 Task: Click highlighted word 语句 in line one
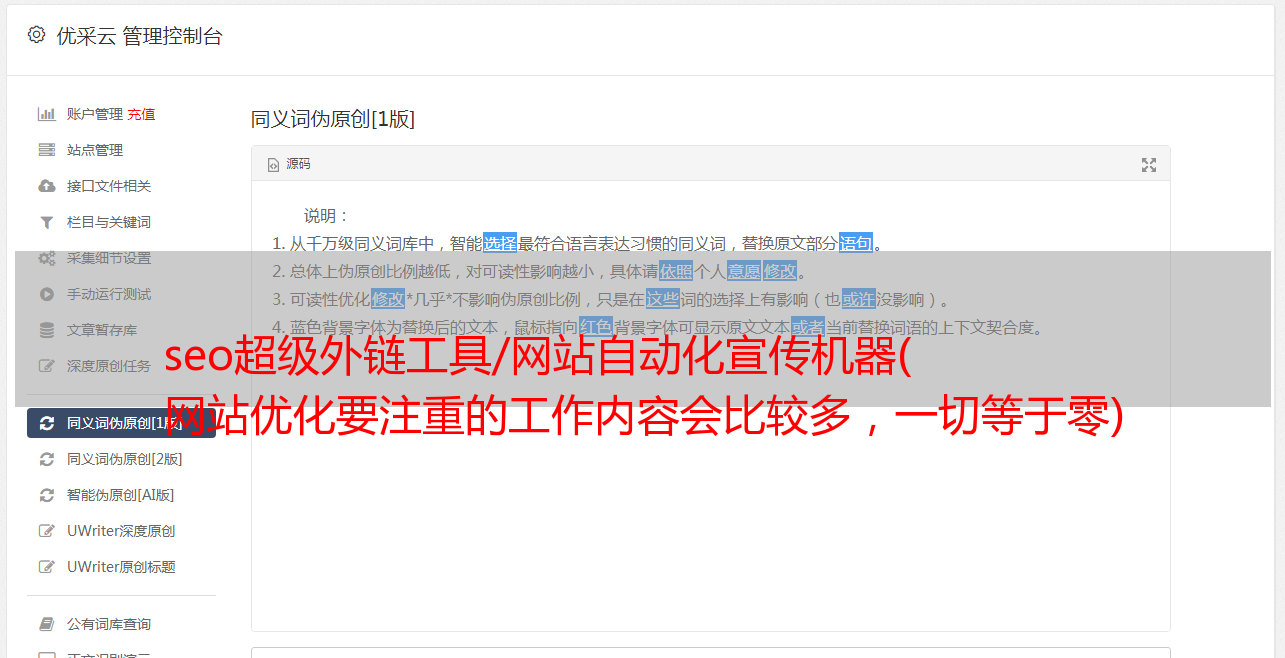point(856,243)
